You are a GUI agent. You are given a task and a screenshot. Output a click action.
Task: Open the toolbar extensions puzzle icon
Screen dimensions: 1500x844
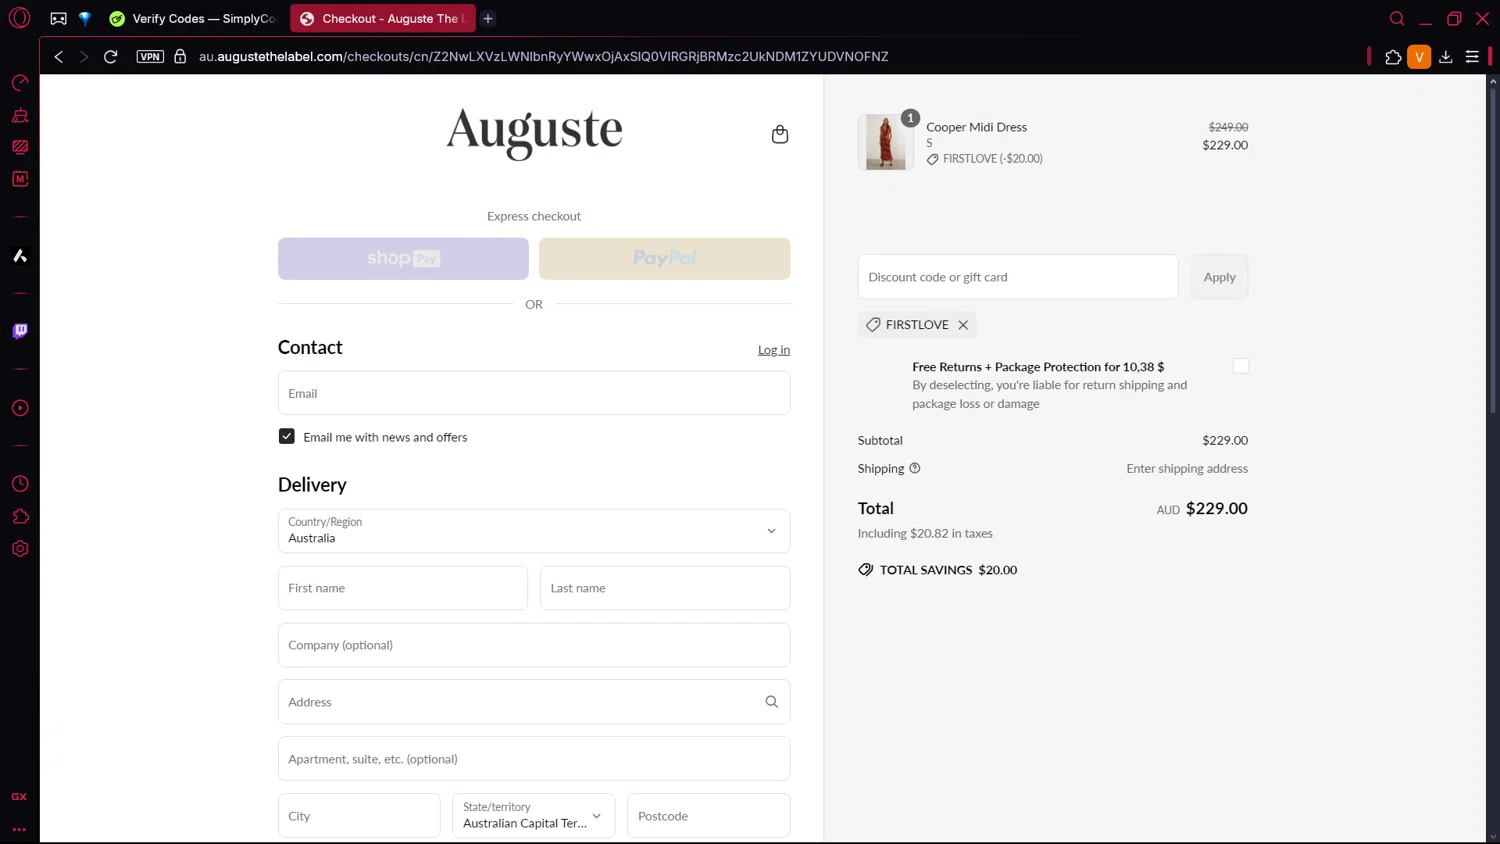click(1393, 57)
